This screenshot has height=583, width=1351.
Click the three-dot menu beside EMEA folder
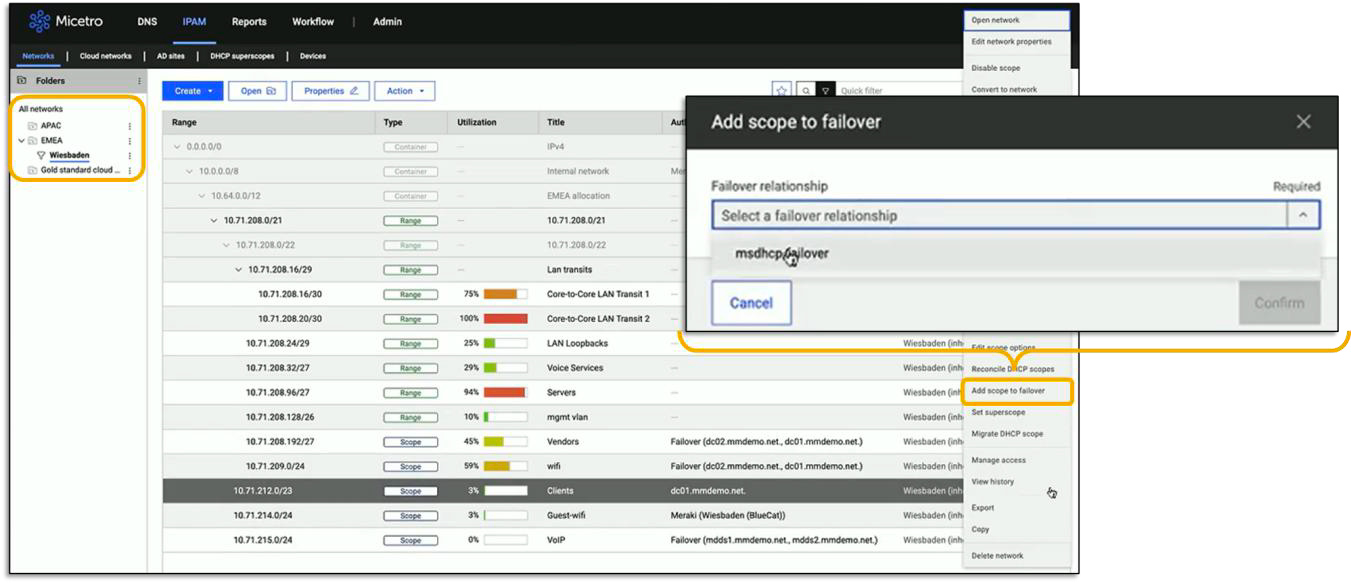pos(129,141)
